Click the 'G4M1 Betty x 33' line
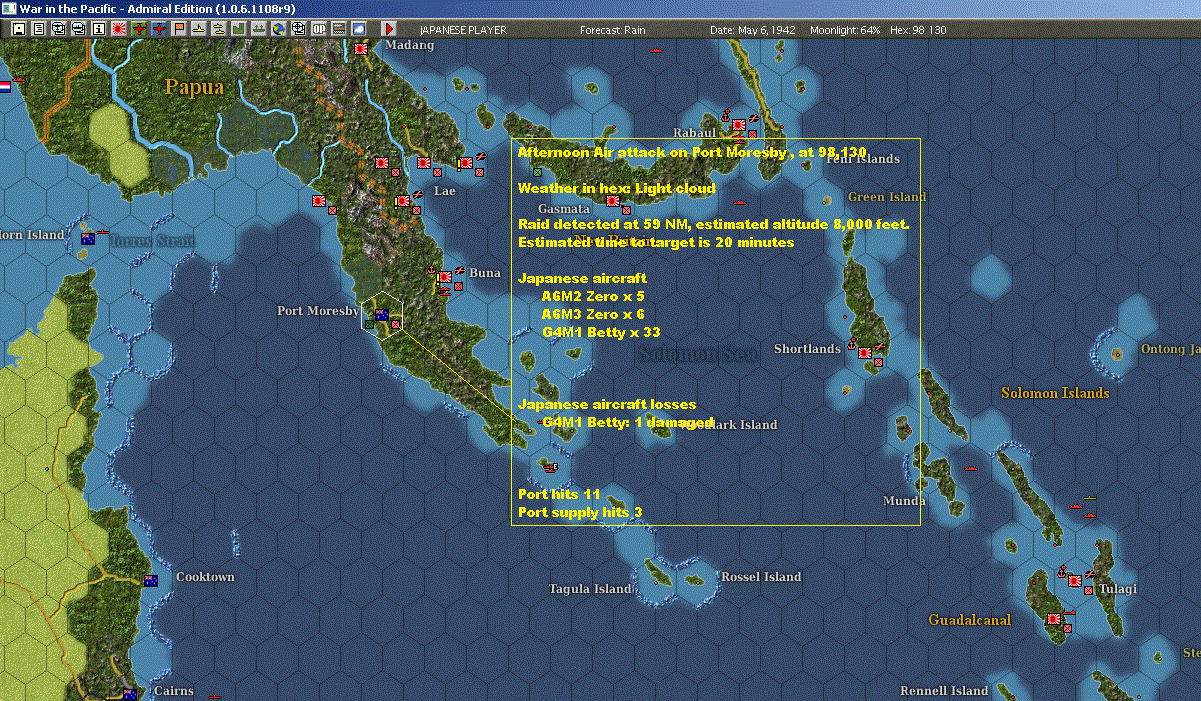The height and width of the screenshot is (701, 1201). (x=601, y=332)
